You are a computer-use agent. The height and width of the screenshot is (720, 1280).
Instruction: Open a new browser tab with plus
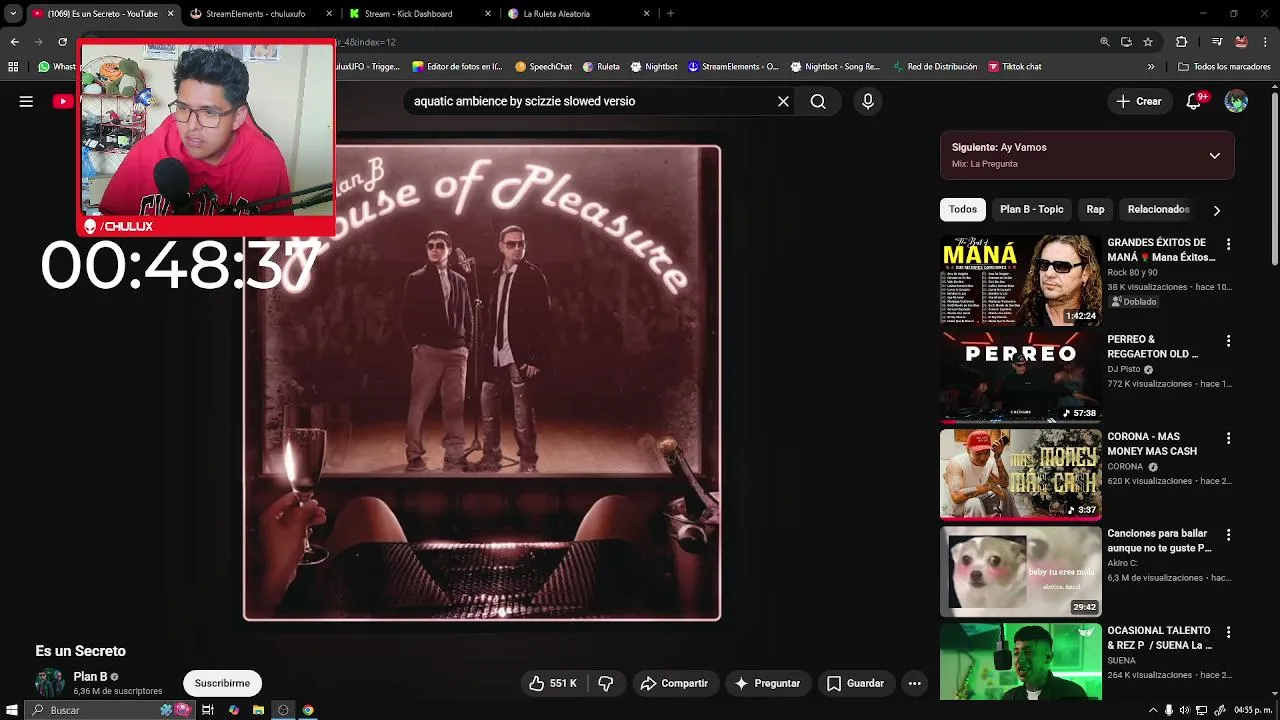click(x=670, y=14)
